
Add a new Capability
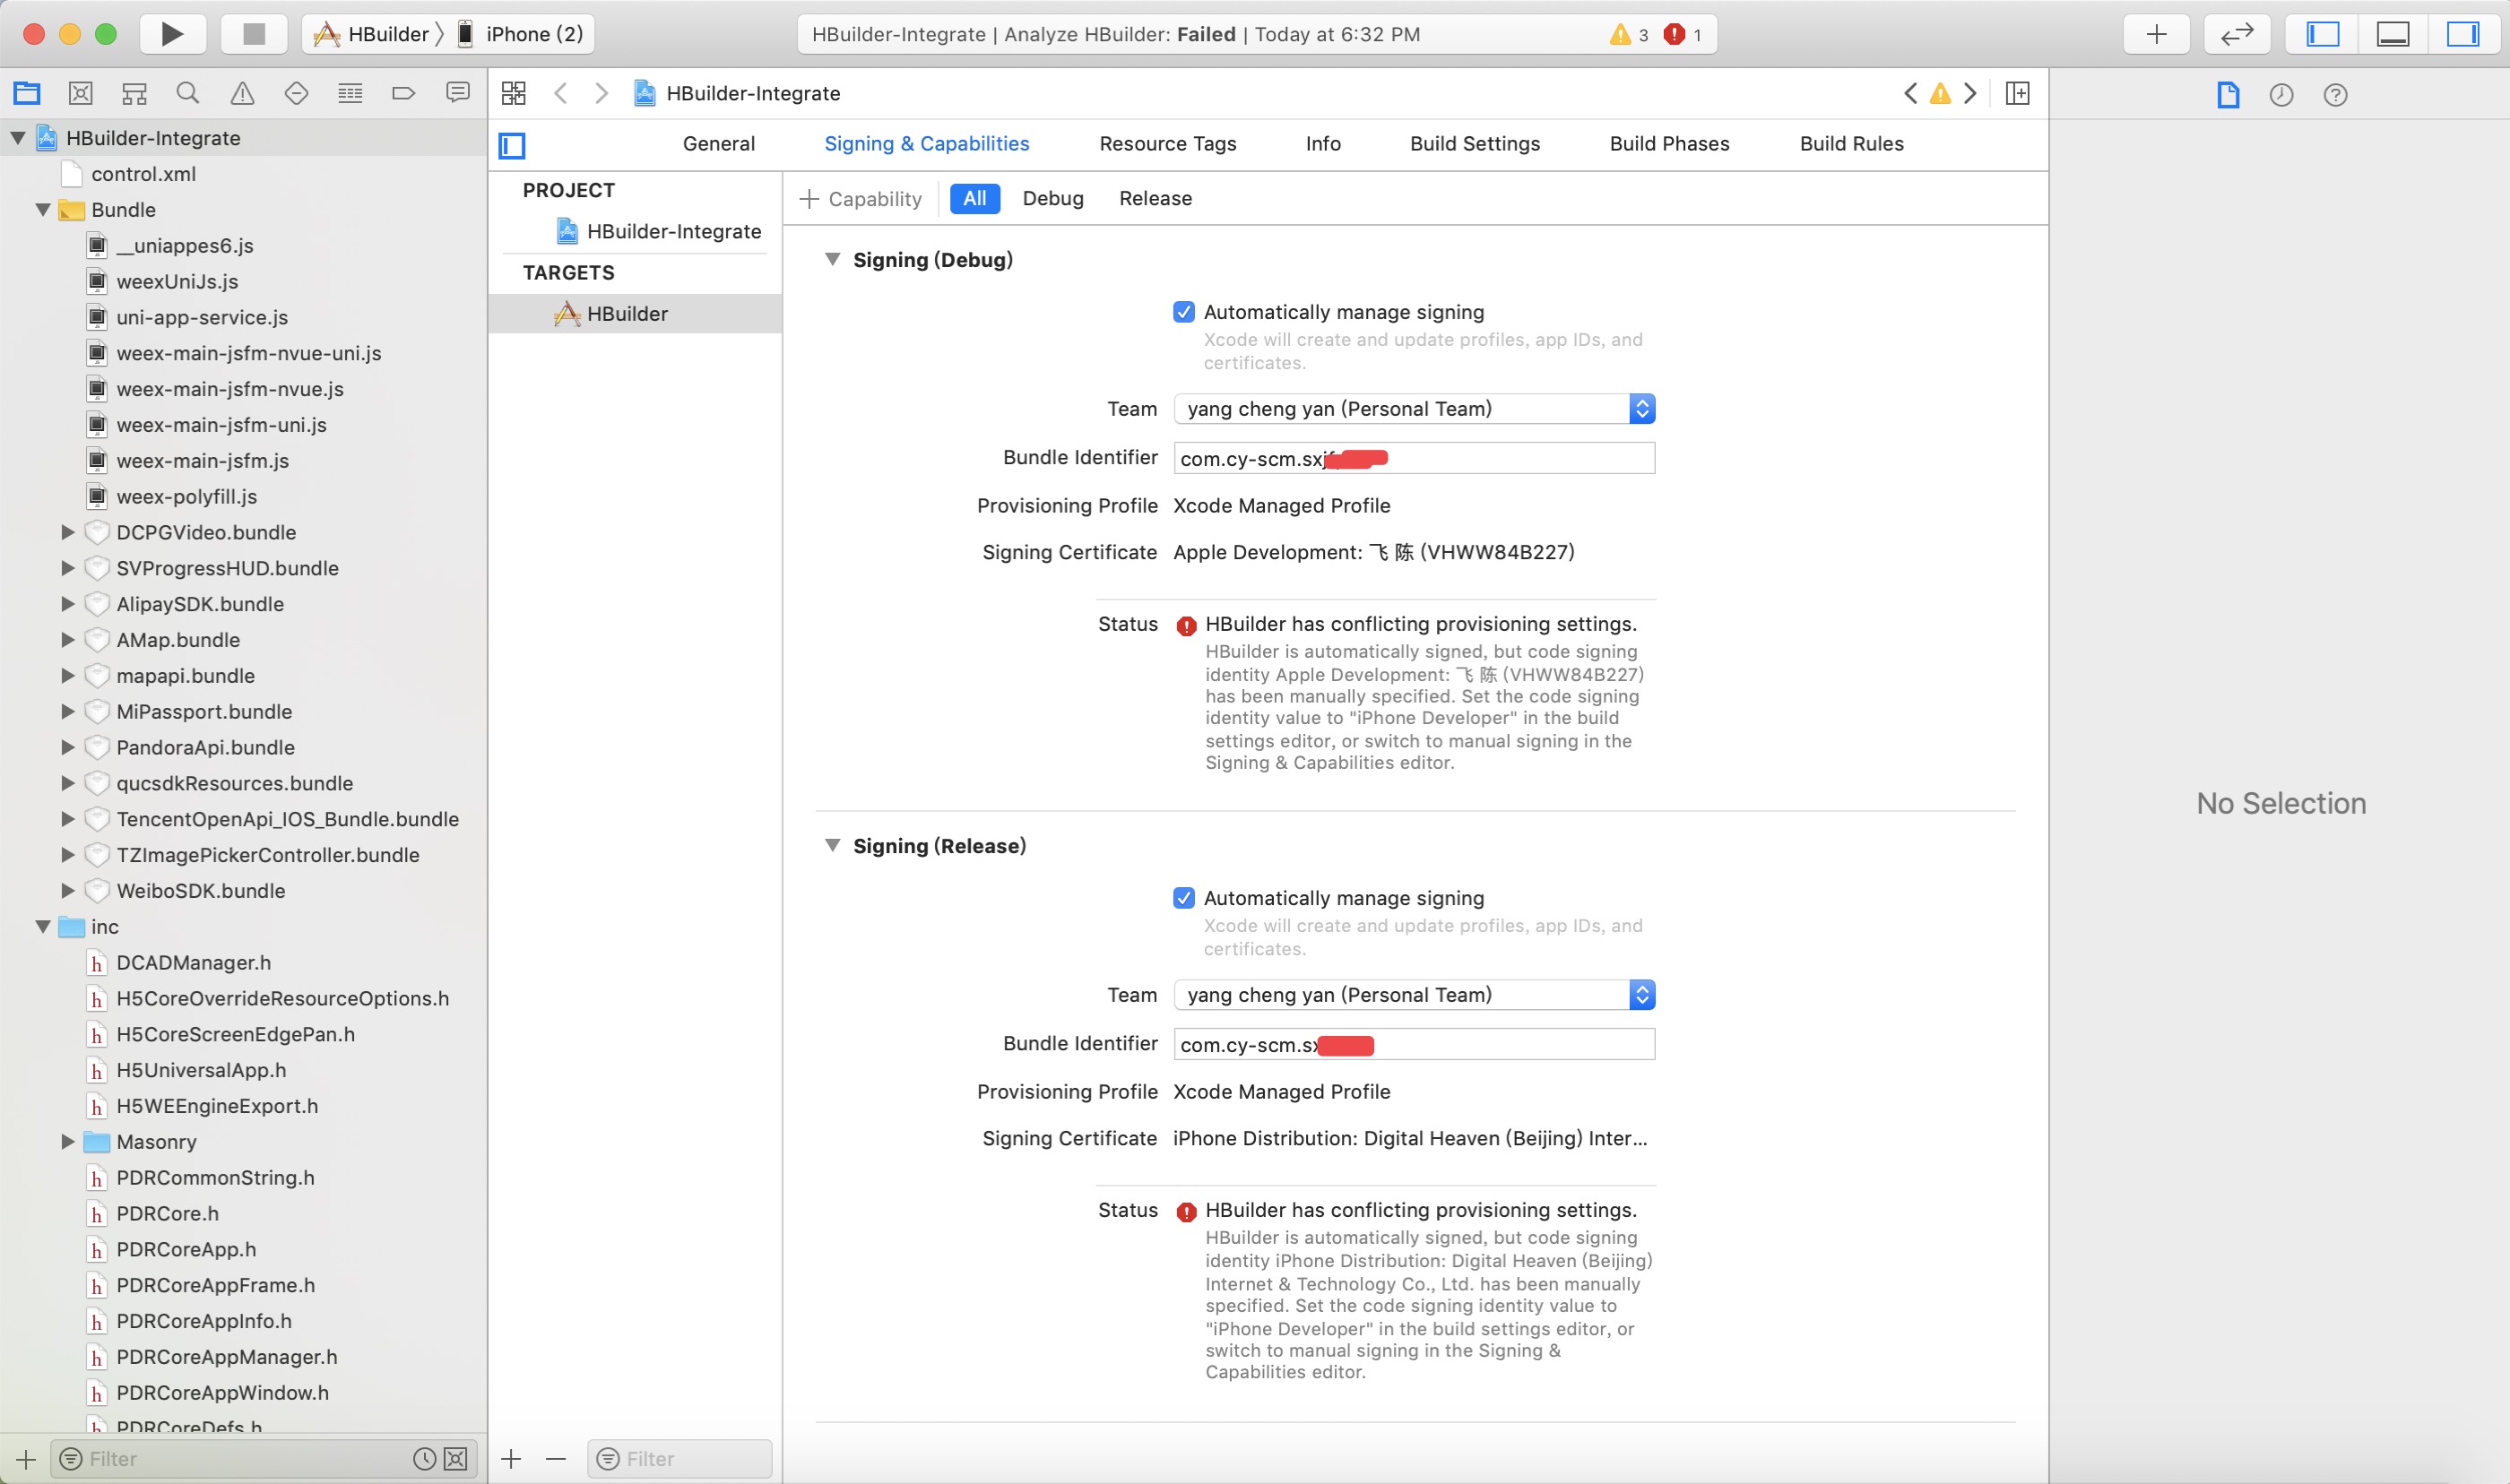860,199
